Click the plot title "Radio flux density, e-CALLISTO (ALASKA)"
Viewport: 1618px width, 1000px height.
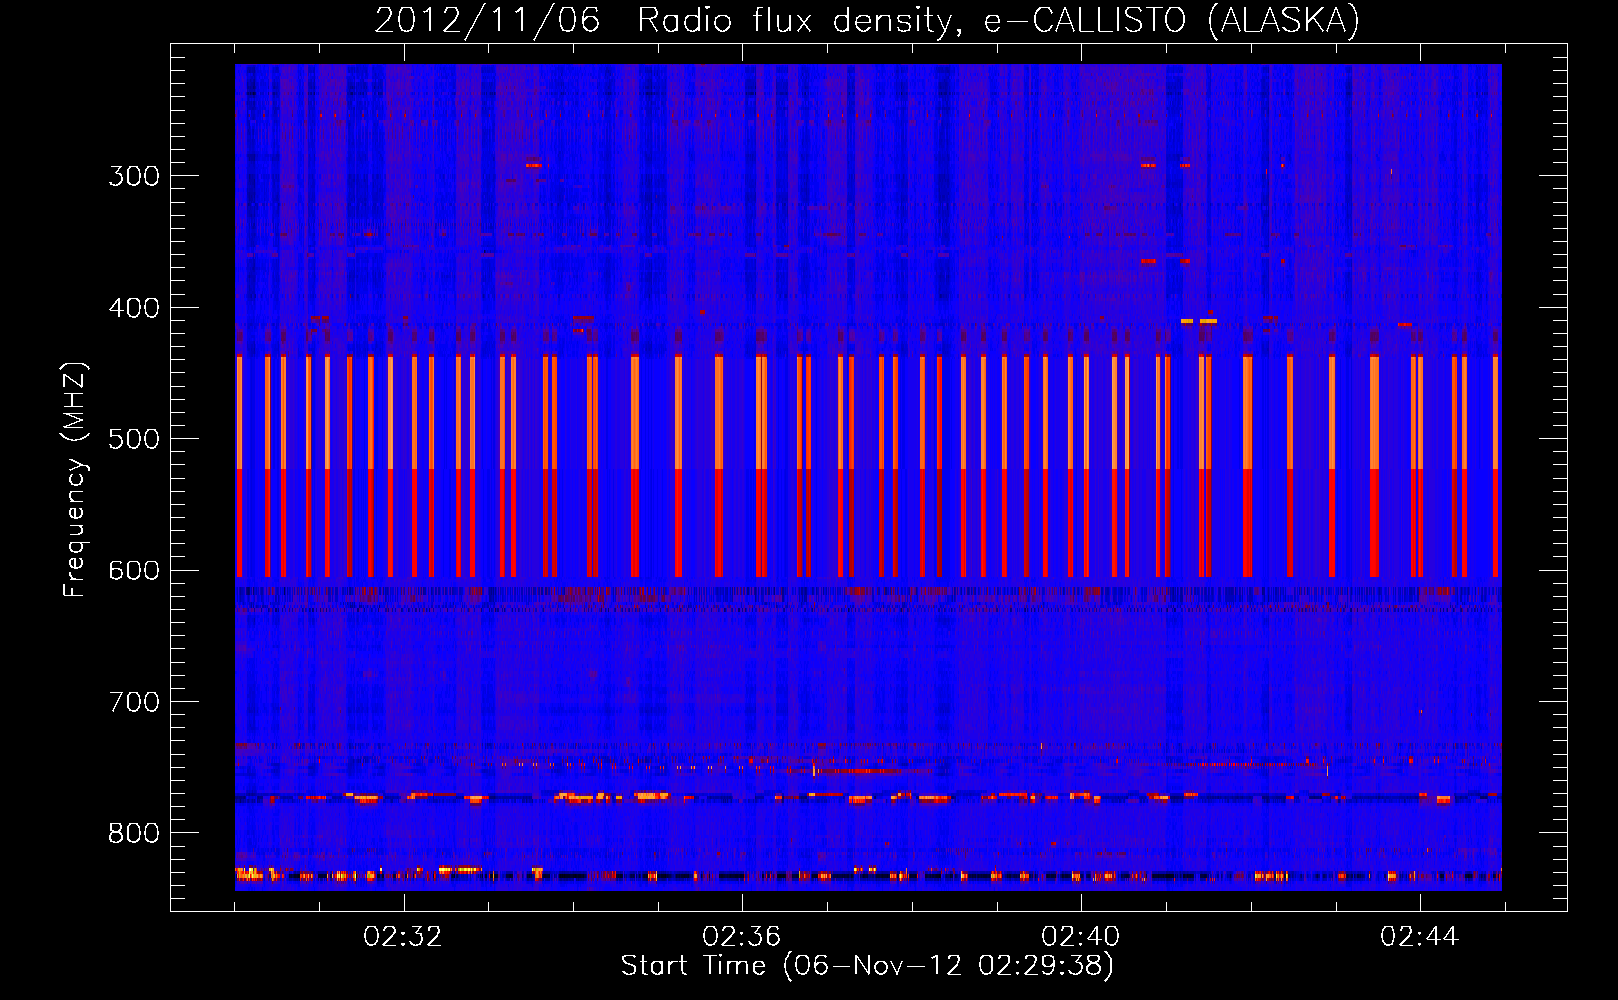[x=998, y=20]
